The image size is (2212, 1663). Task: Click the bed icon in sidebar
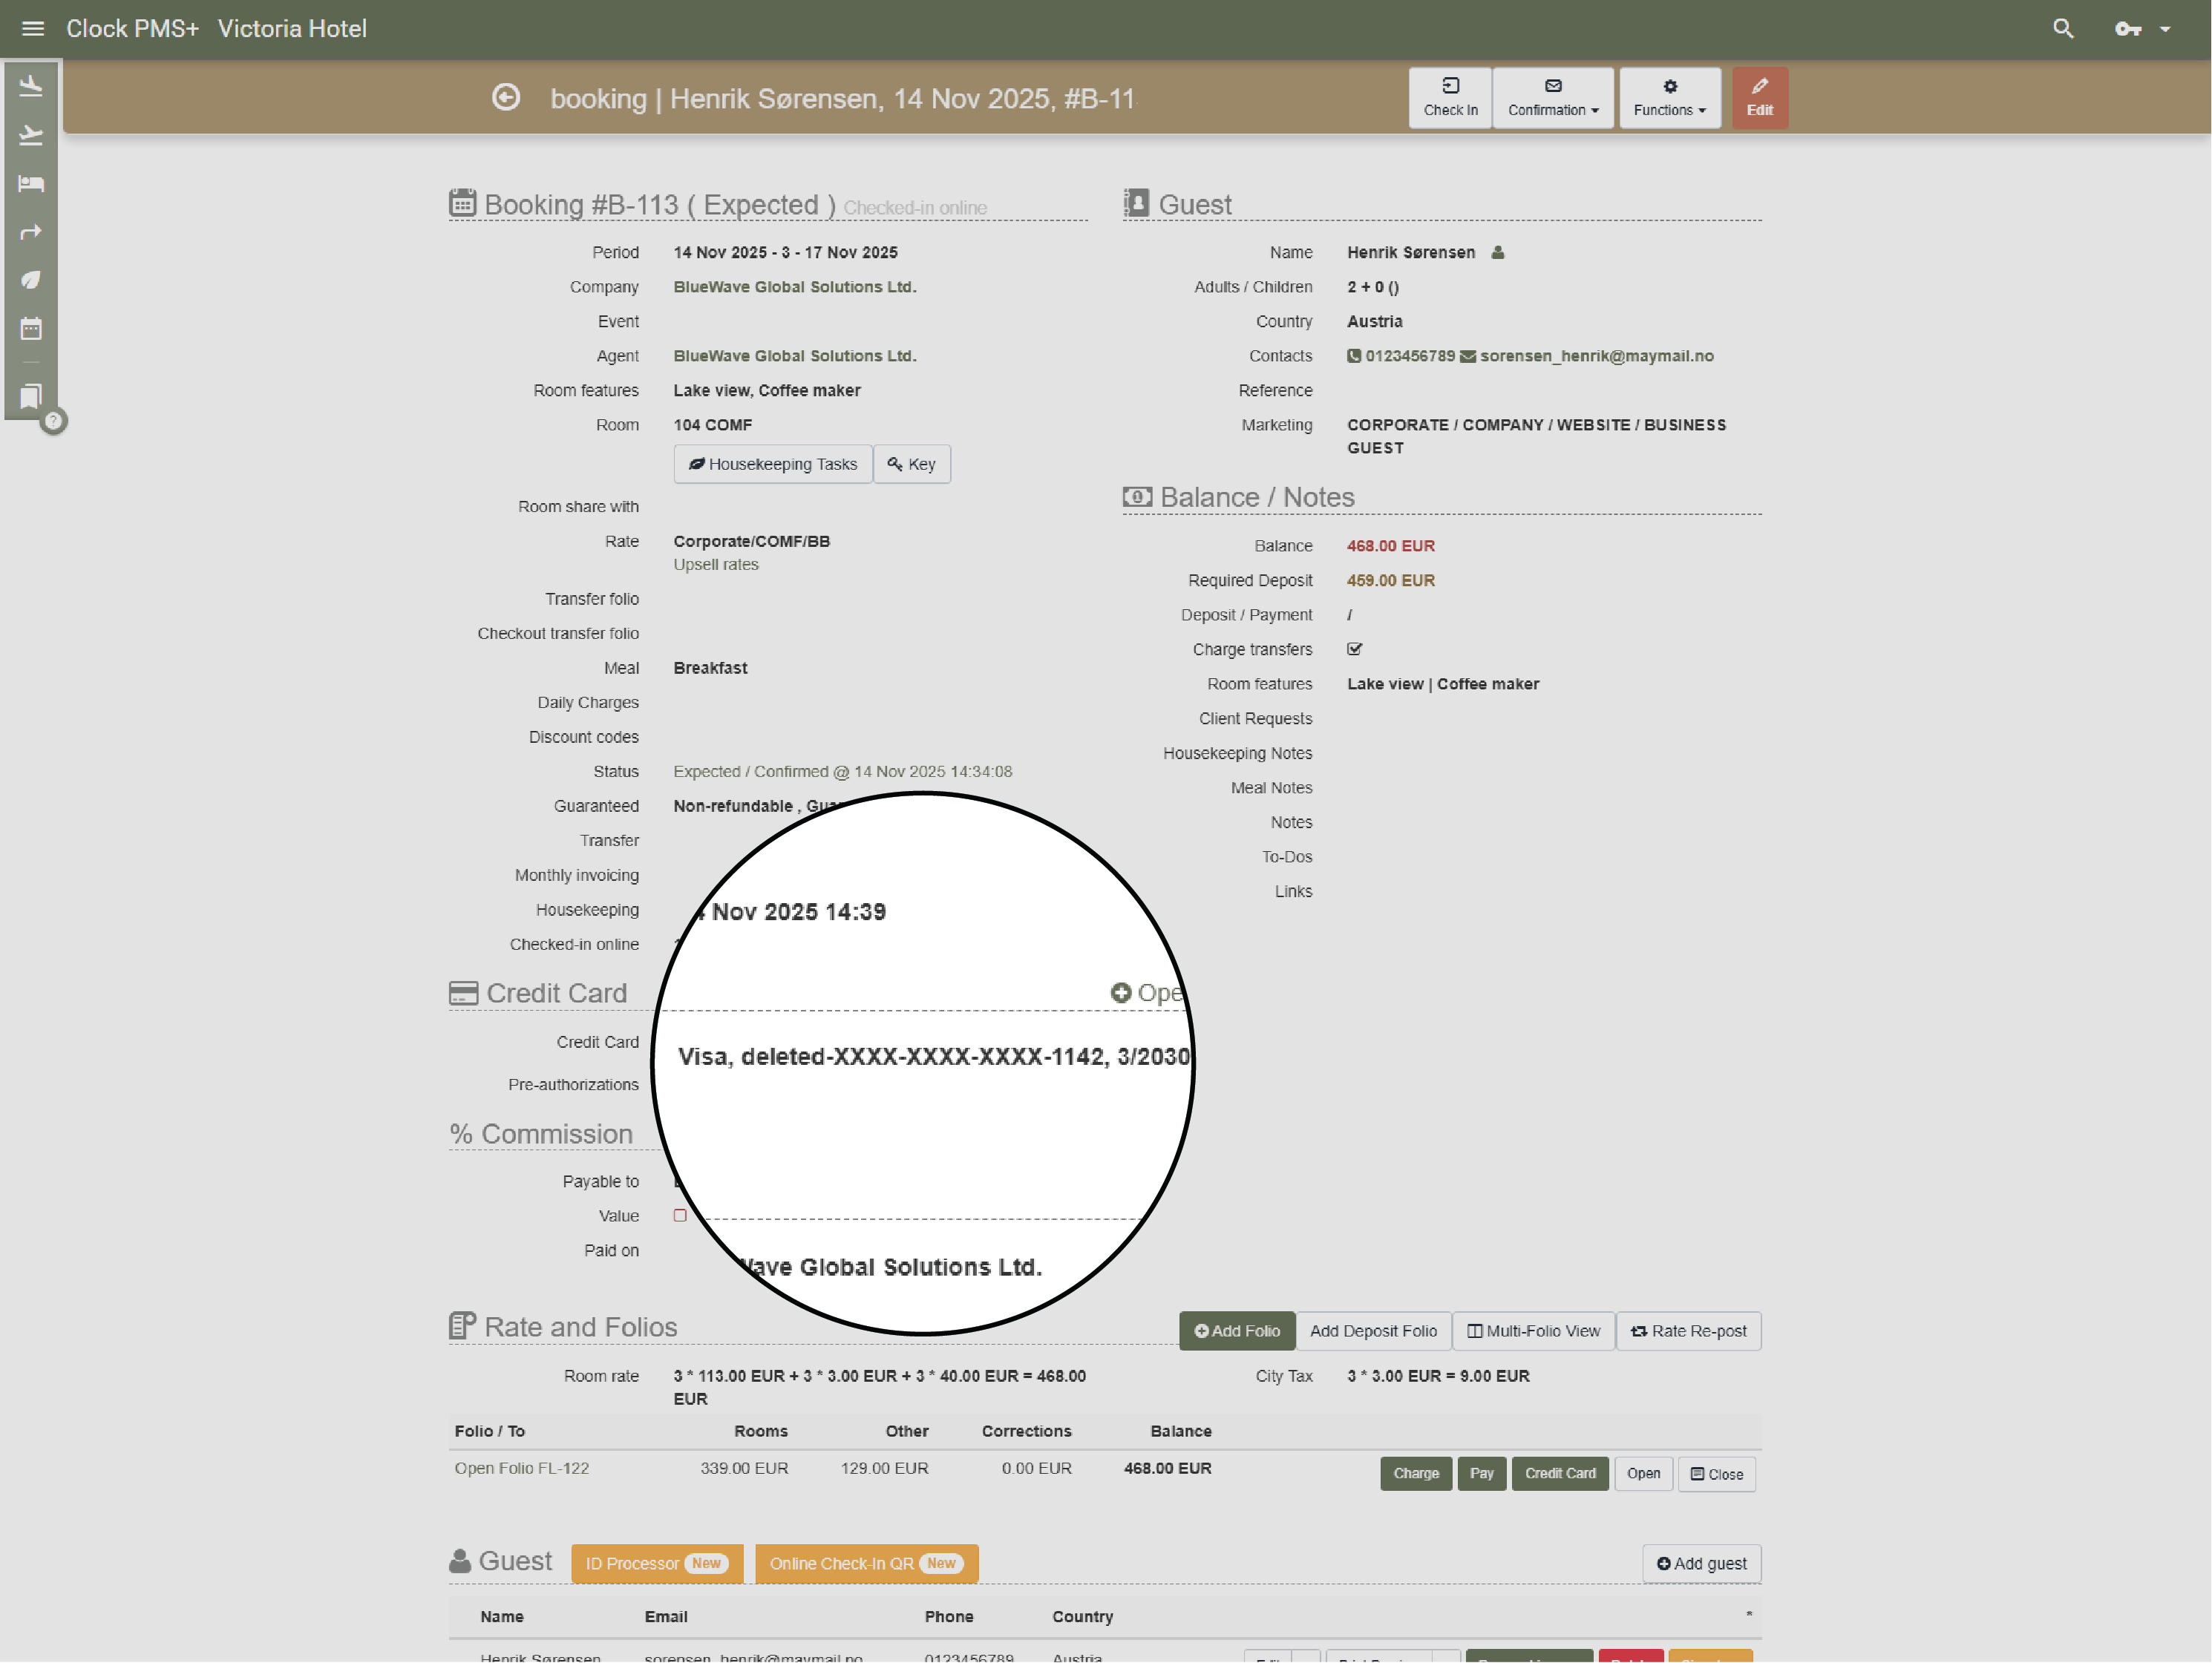(31, 184)
